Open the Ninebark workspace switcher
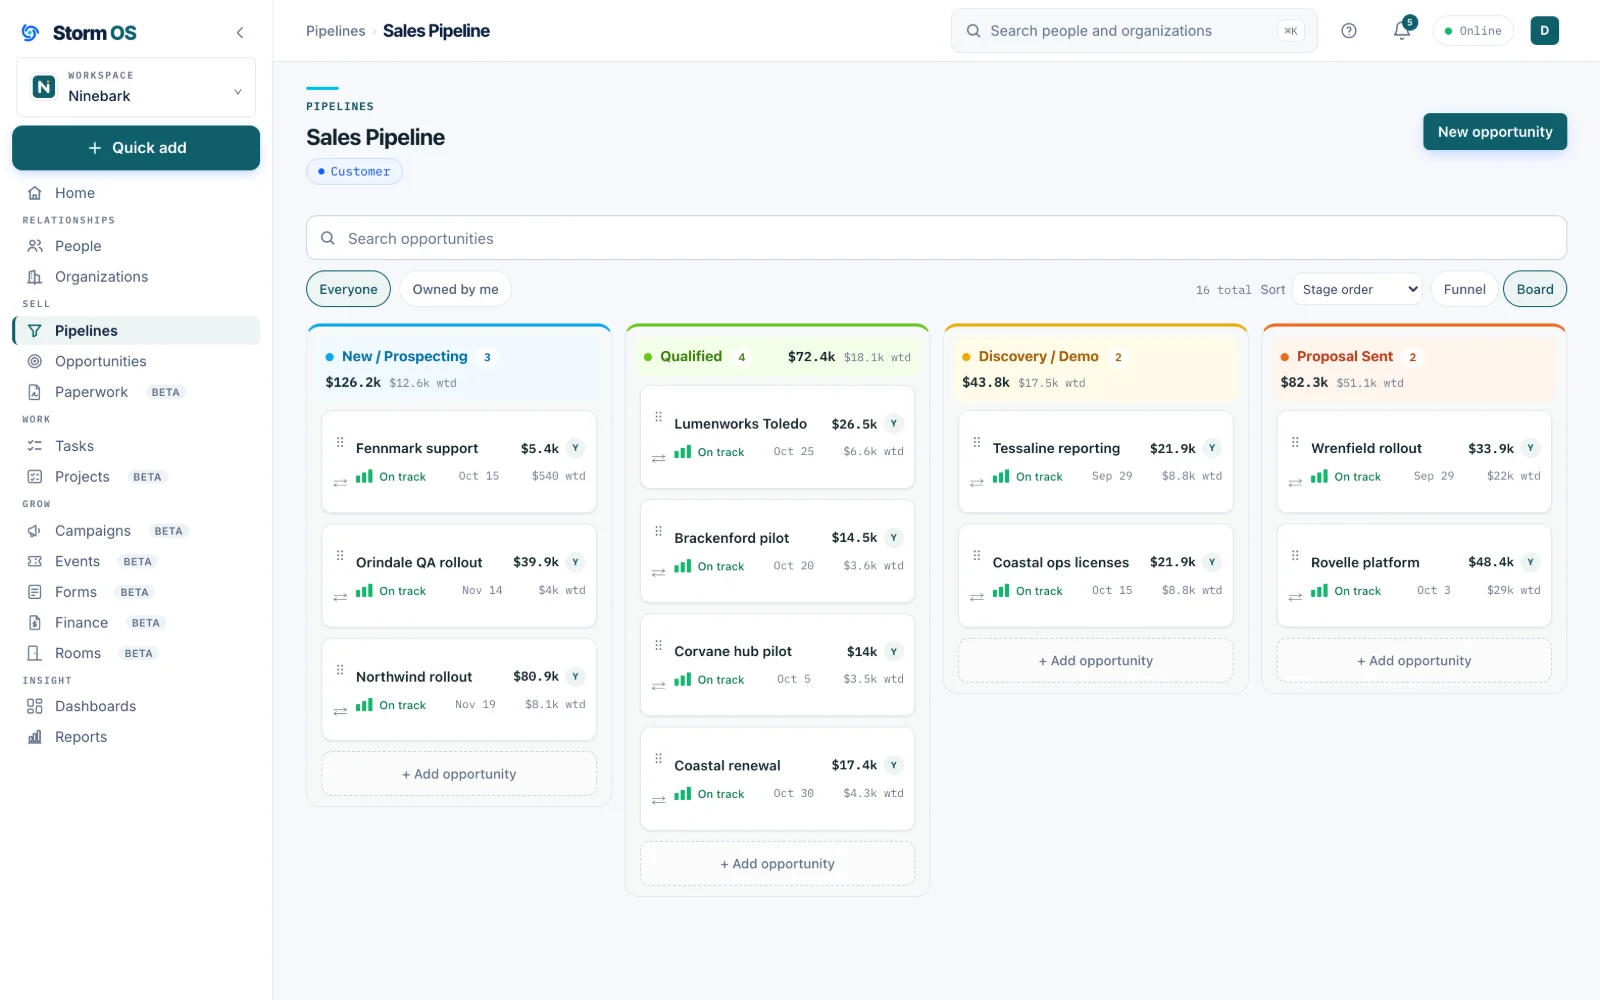 [x=136, y=87]
